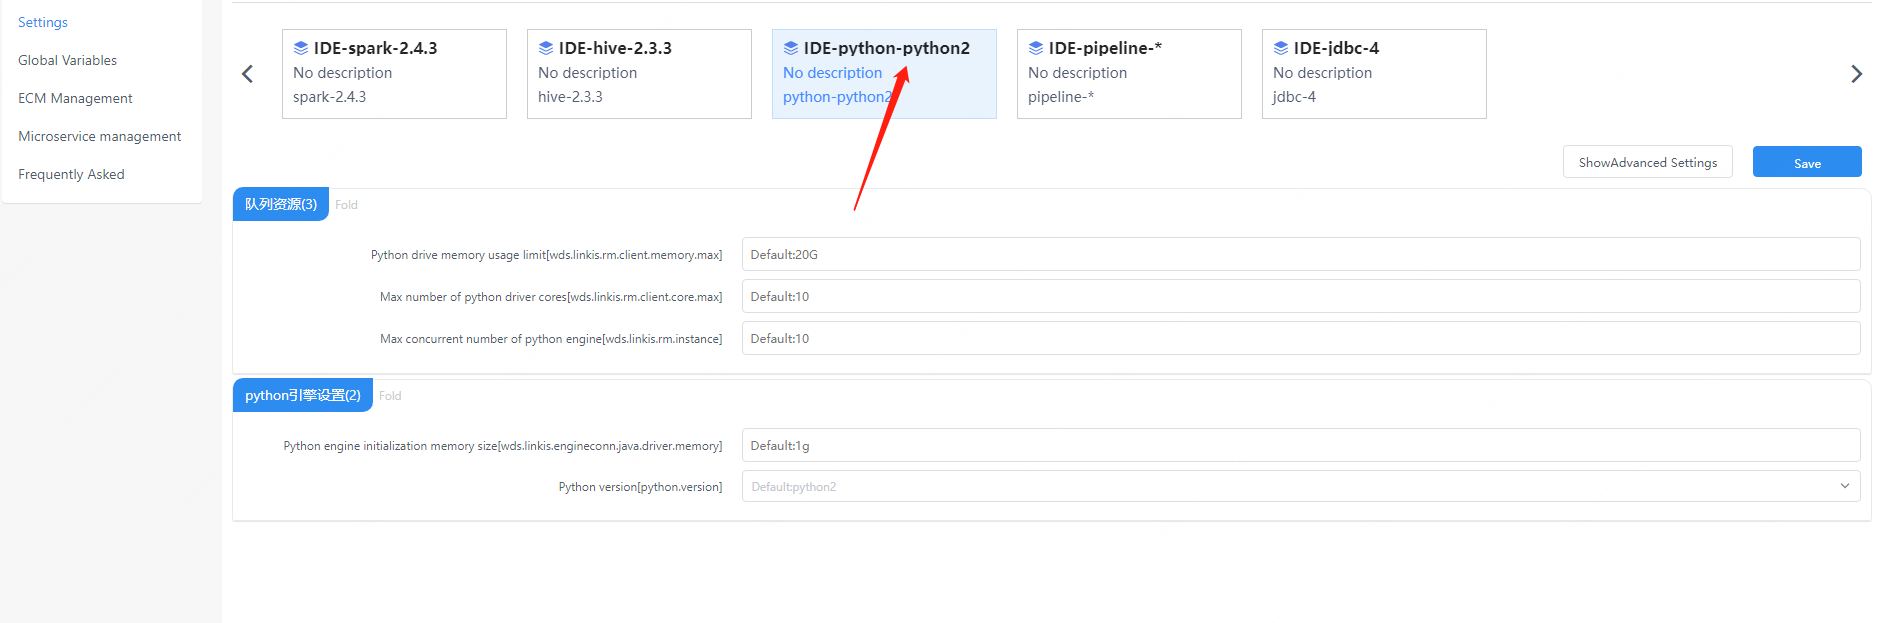
Task: Click the stack icon on IDE-pipeline-* card
Action: click(x=1035, y=48)
